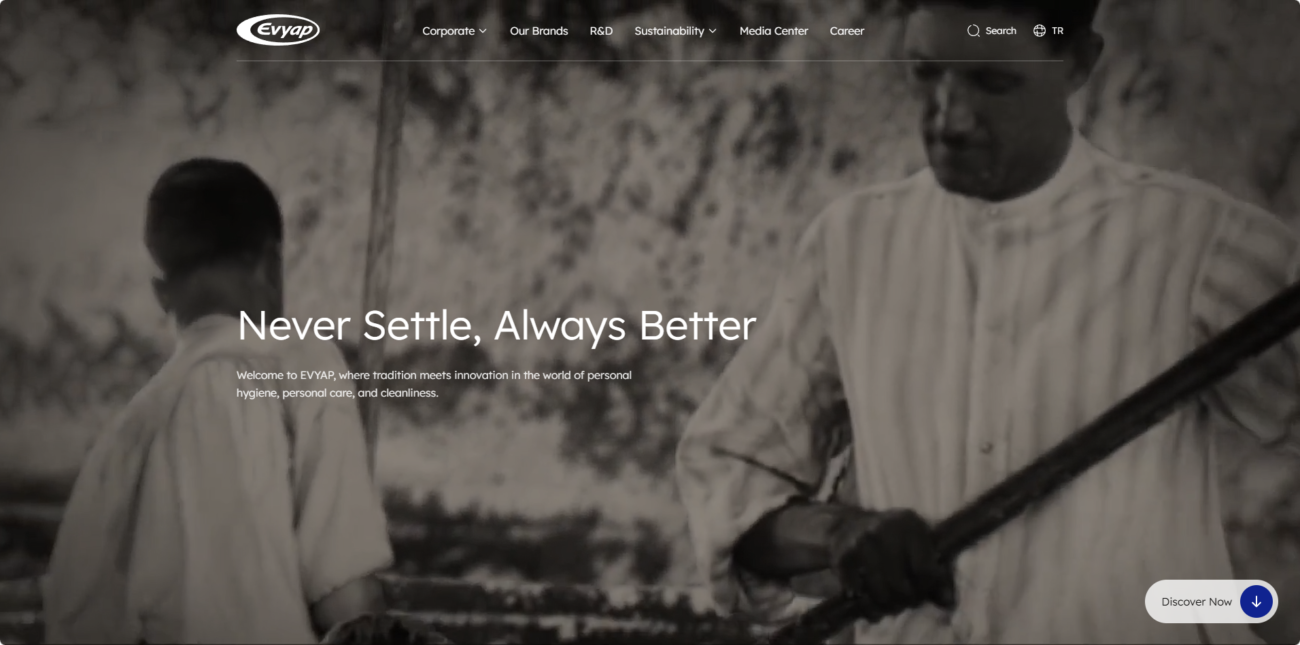Image resolution: width=1300 pixels, height=645 pixels.
Task: Switch language to TR
Action: 1058,31
